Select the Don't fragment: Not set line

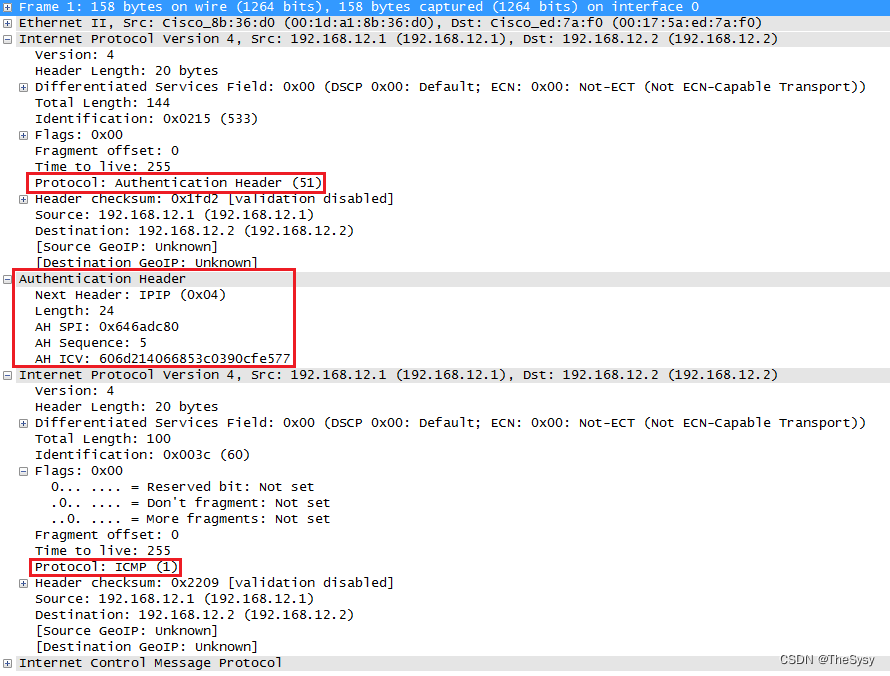pos(190,503)
